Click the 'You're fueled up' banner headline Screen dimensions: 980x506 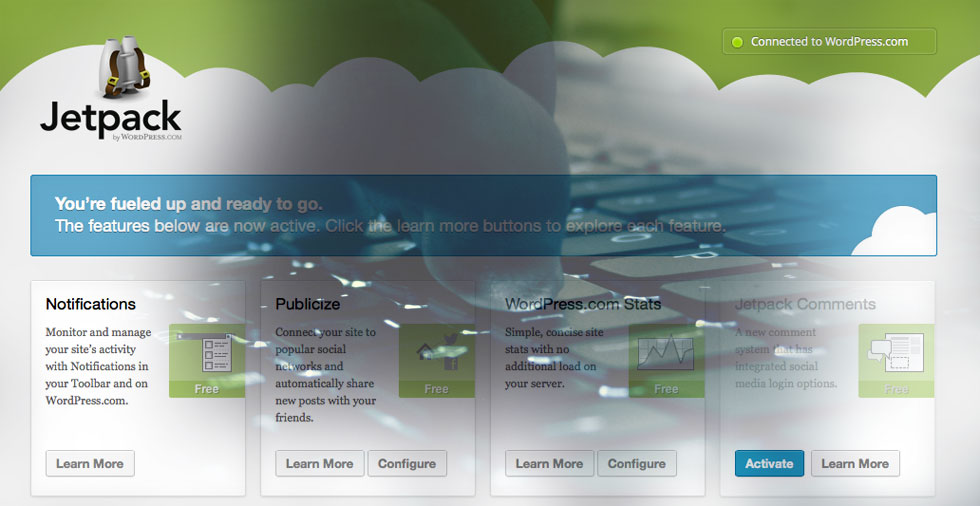188,204
